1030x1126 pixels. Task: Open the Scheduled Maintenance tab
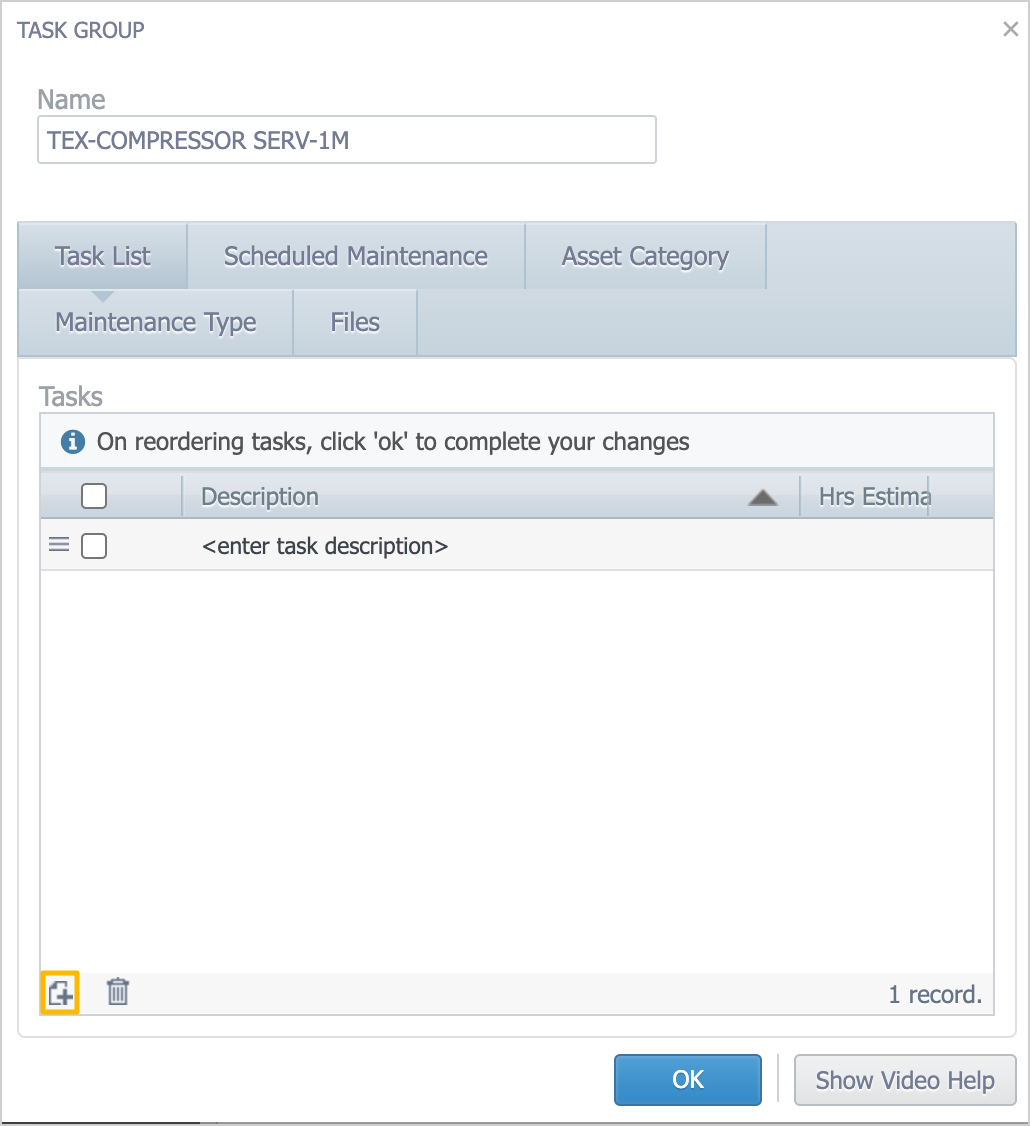[355, 256]
